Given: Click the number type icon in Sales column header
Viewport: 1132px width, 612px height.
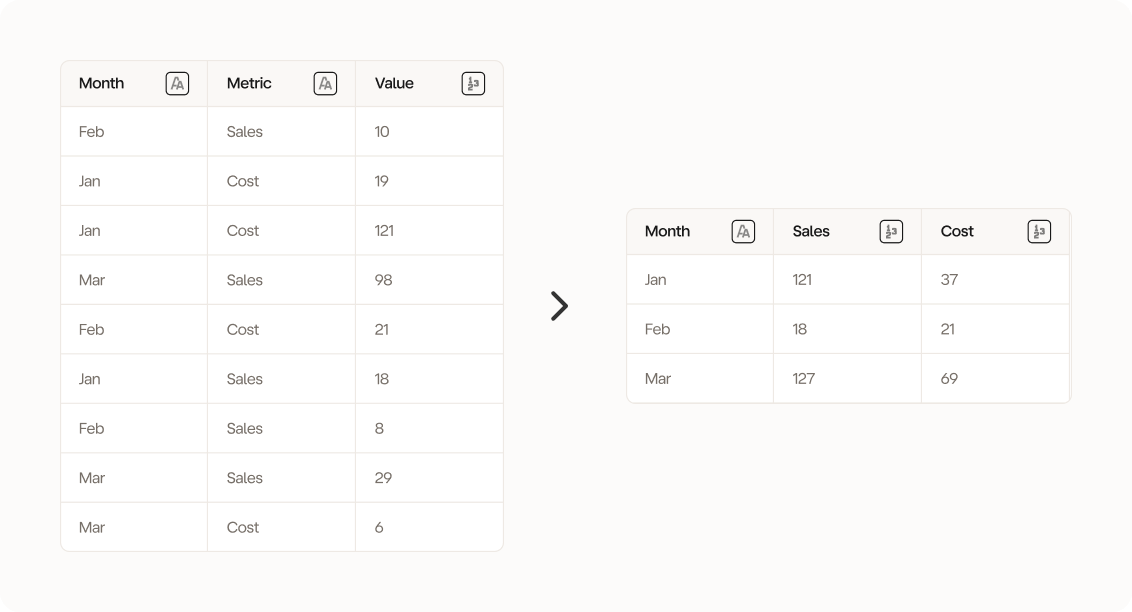Looking at the screenshot, I should (x=891, y=232).
